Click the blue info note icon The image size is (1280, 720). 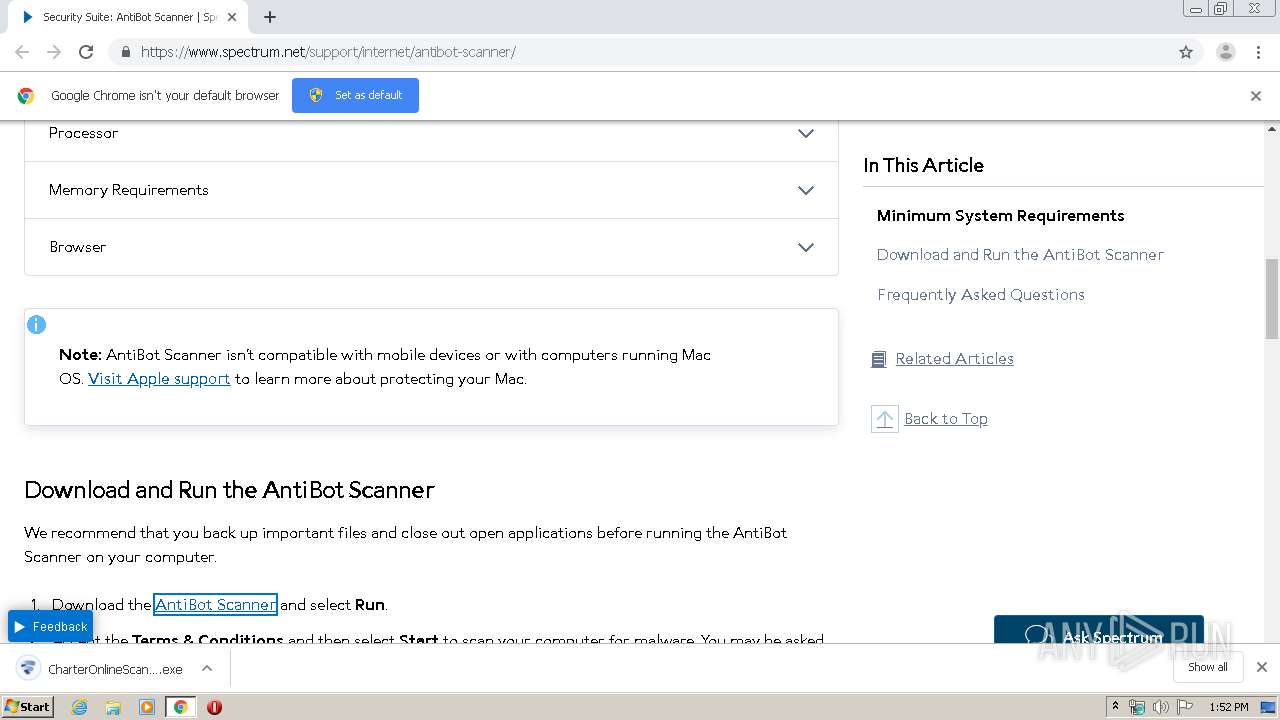[36, 324]
